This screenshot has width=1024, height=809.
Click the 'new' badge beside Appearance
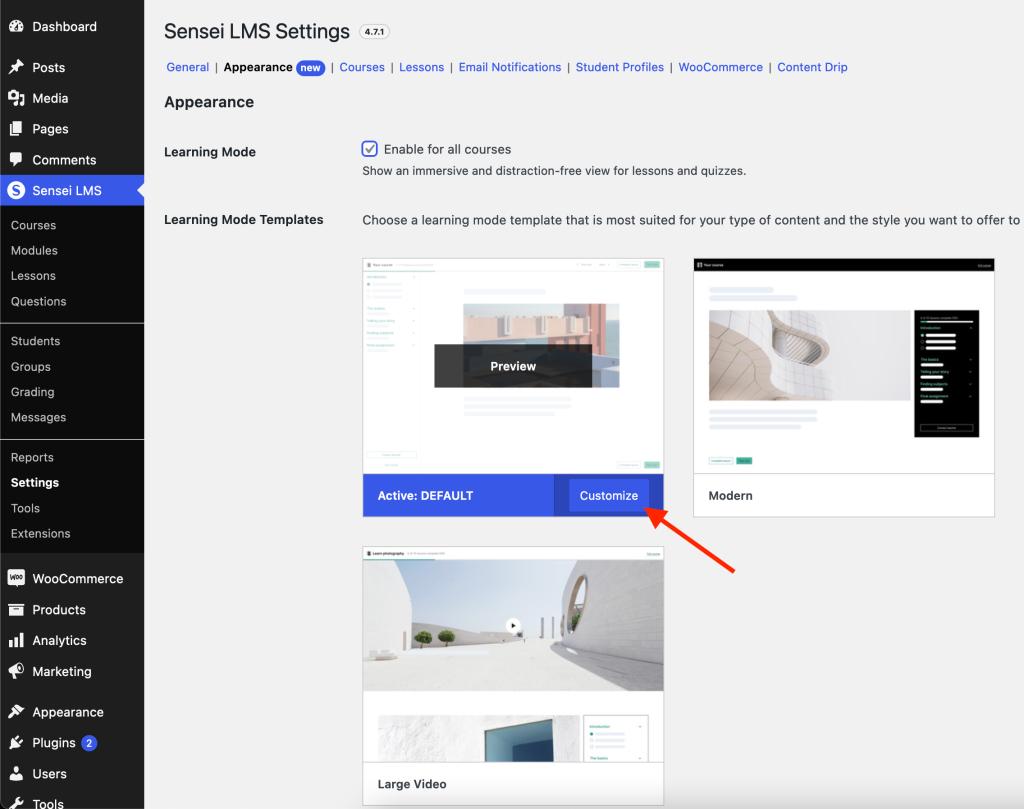(310, 68)
